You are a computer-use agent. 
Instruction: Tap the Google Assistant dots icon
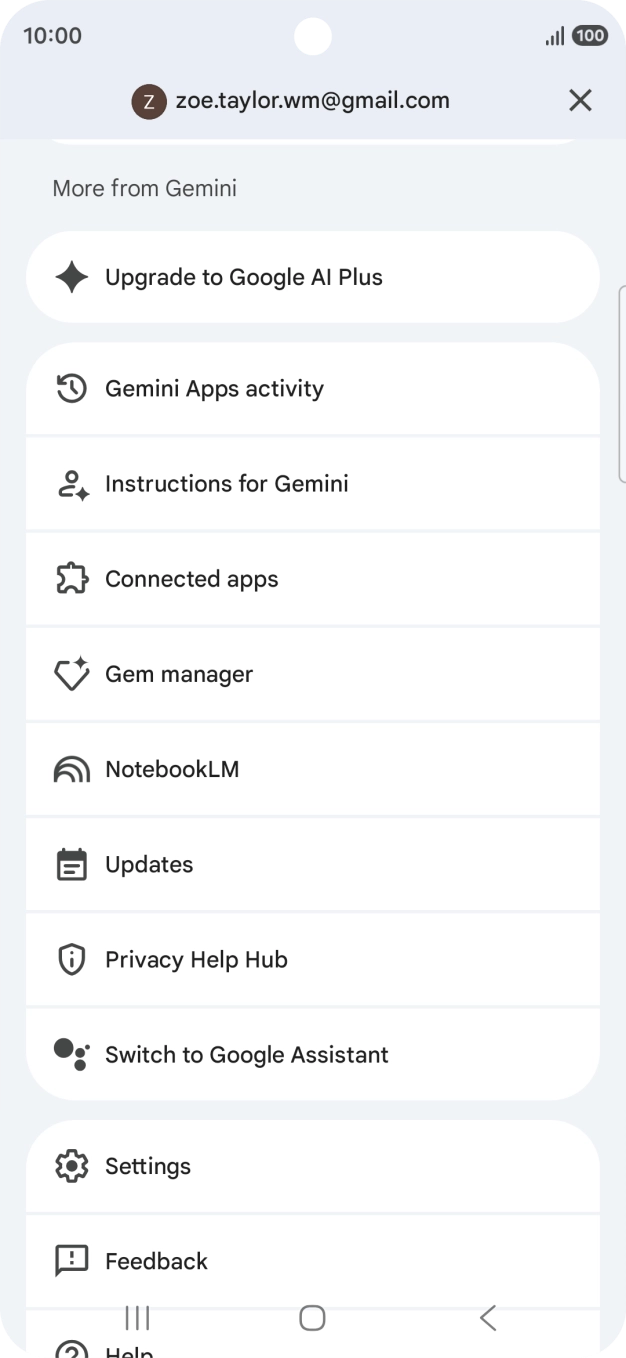(72, 1054)
